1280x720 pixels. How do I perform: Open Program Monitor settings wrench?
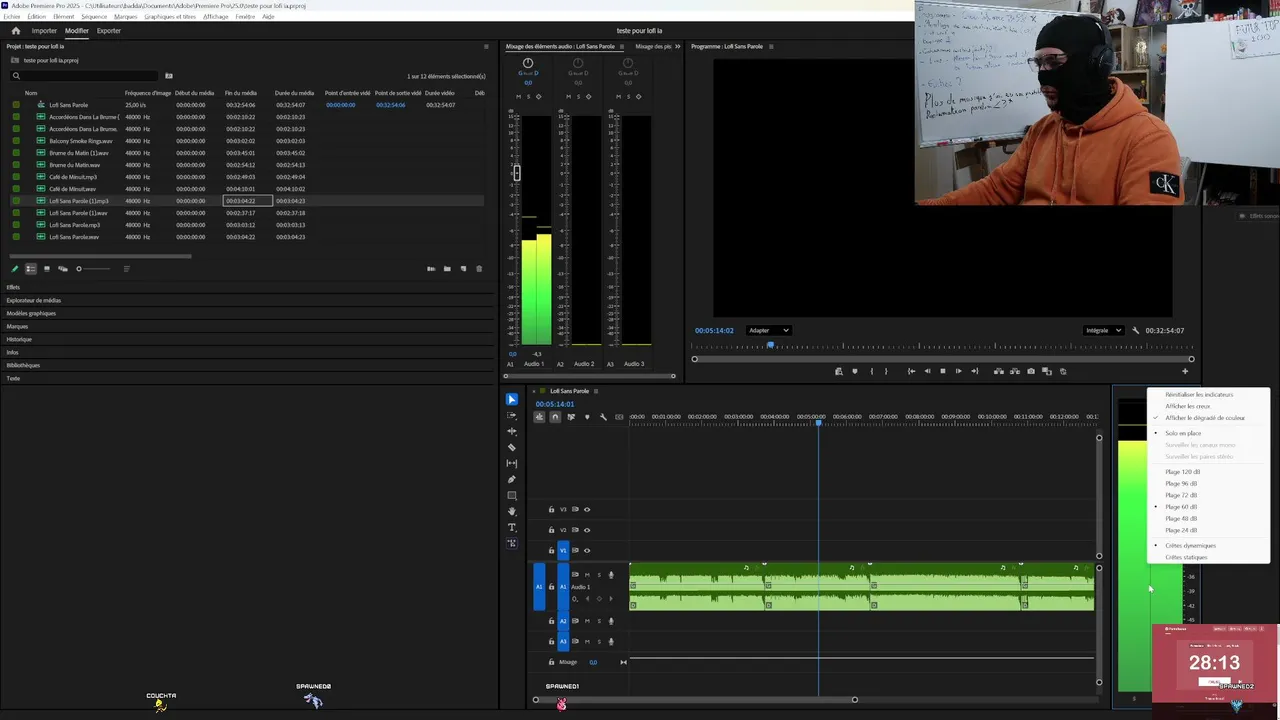tap(1137, 331)
